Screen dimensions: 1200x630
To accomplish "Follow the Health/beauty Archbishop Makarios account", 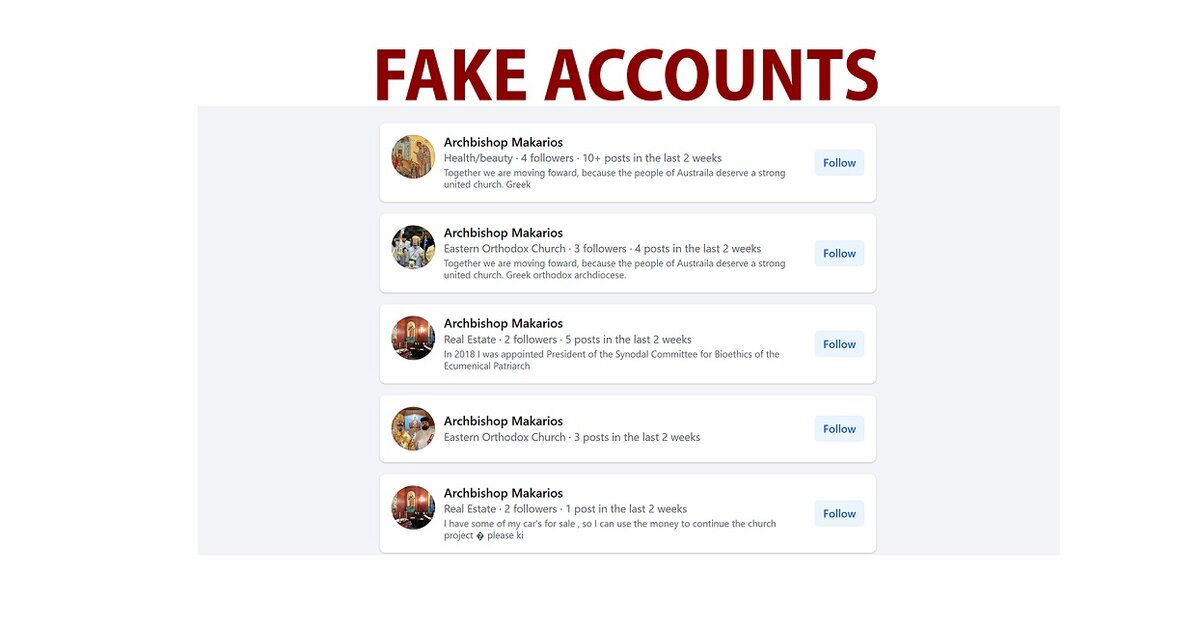I will coord(839,163).
